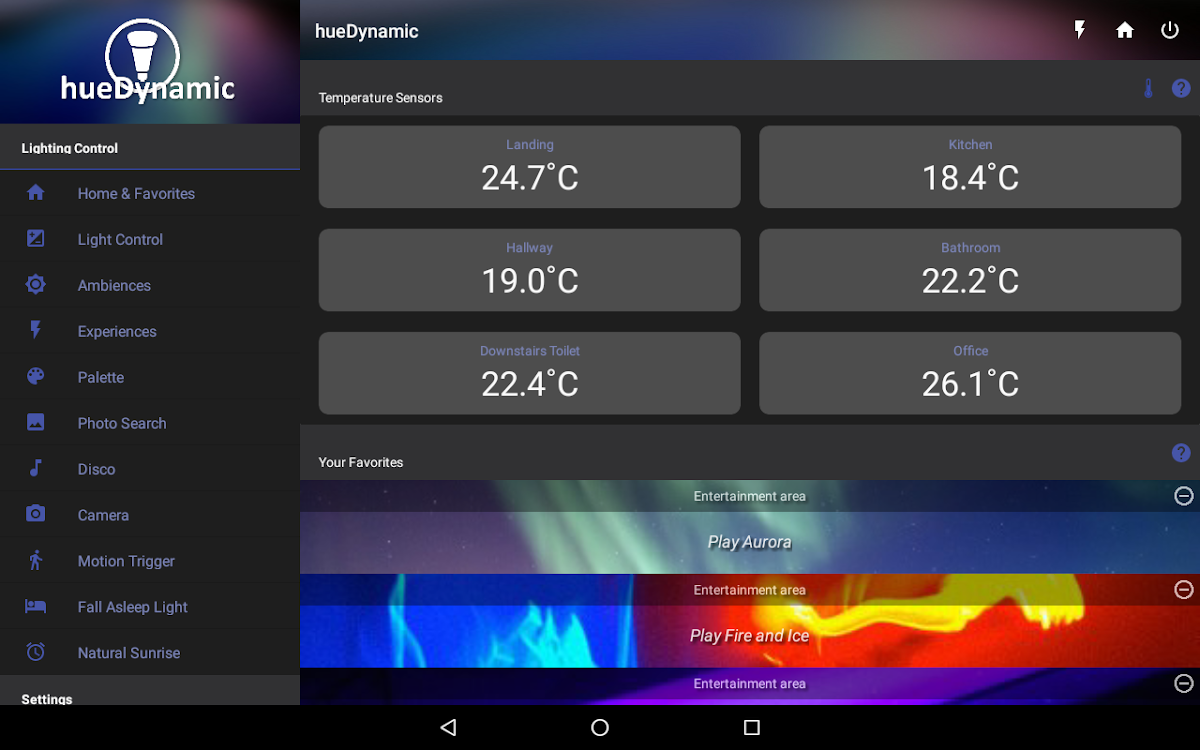This screenshot has width=1200, height=750.
Task: Open the Palette color picker page
Action: click(101, 377)
